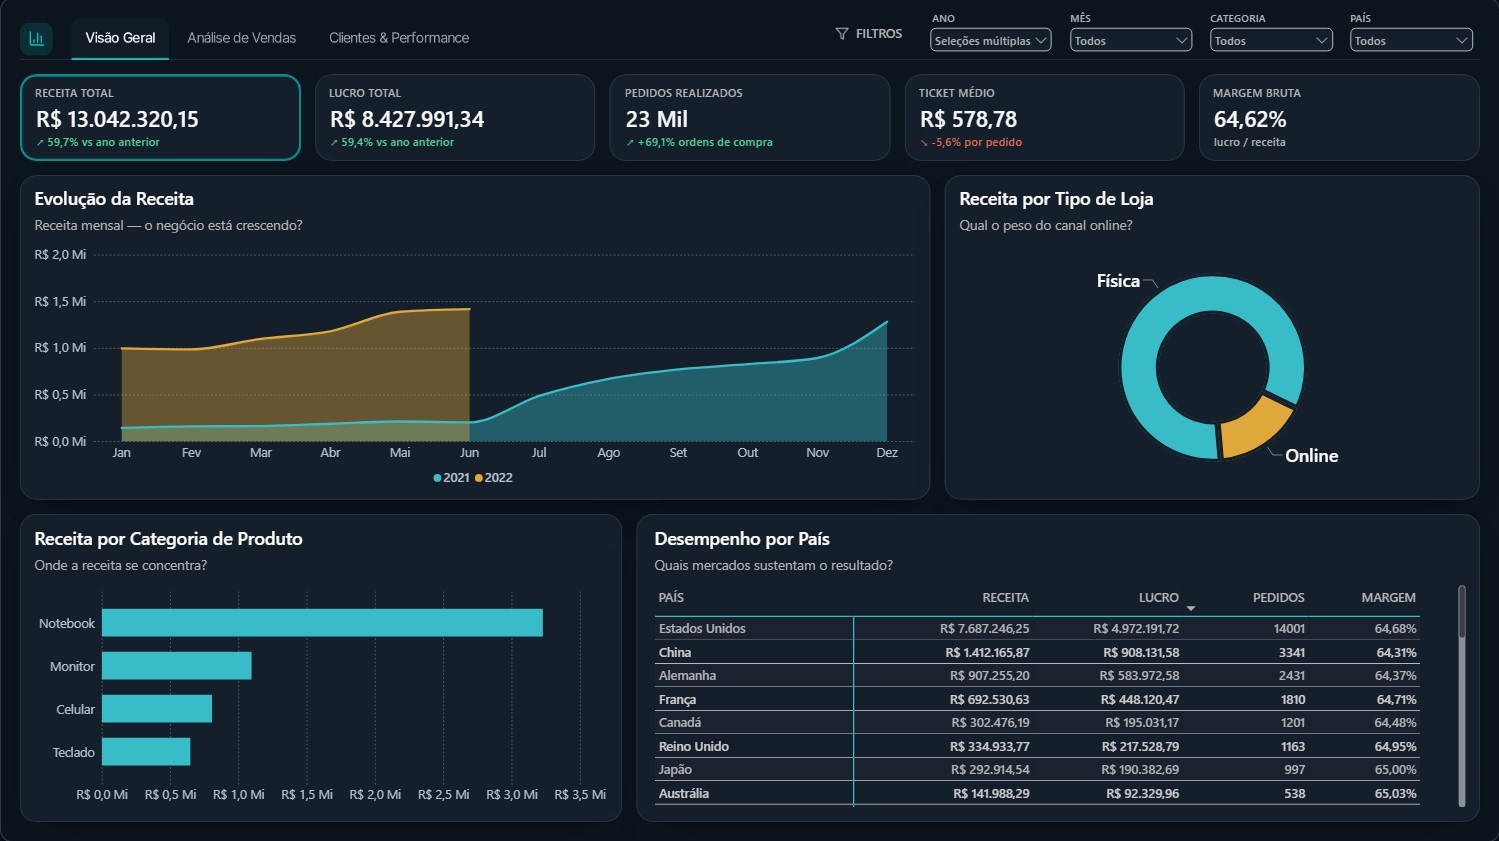The width and height of the screenshot is (1499, 841).
Task: Click the Monitor revenue bar
Action: tap(177, 666)
